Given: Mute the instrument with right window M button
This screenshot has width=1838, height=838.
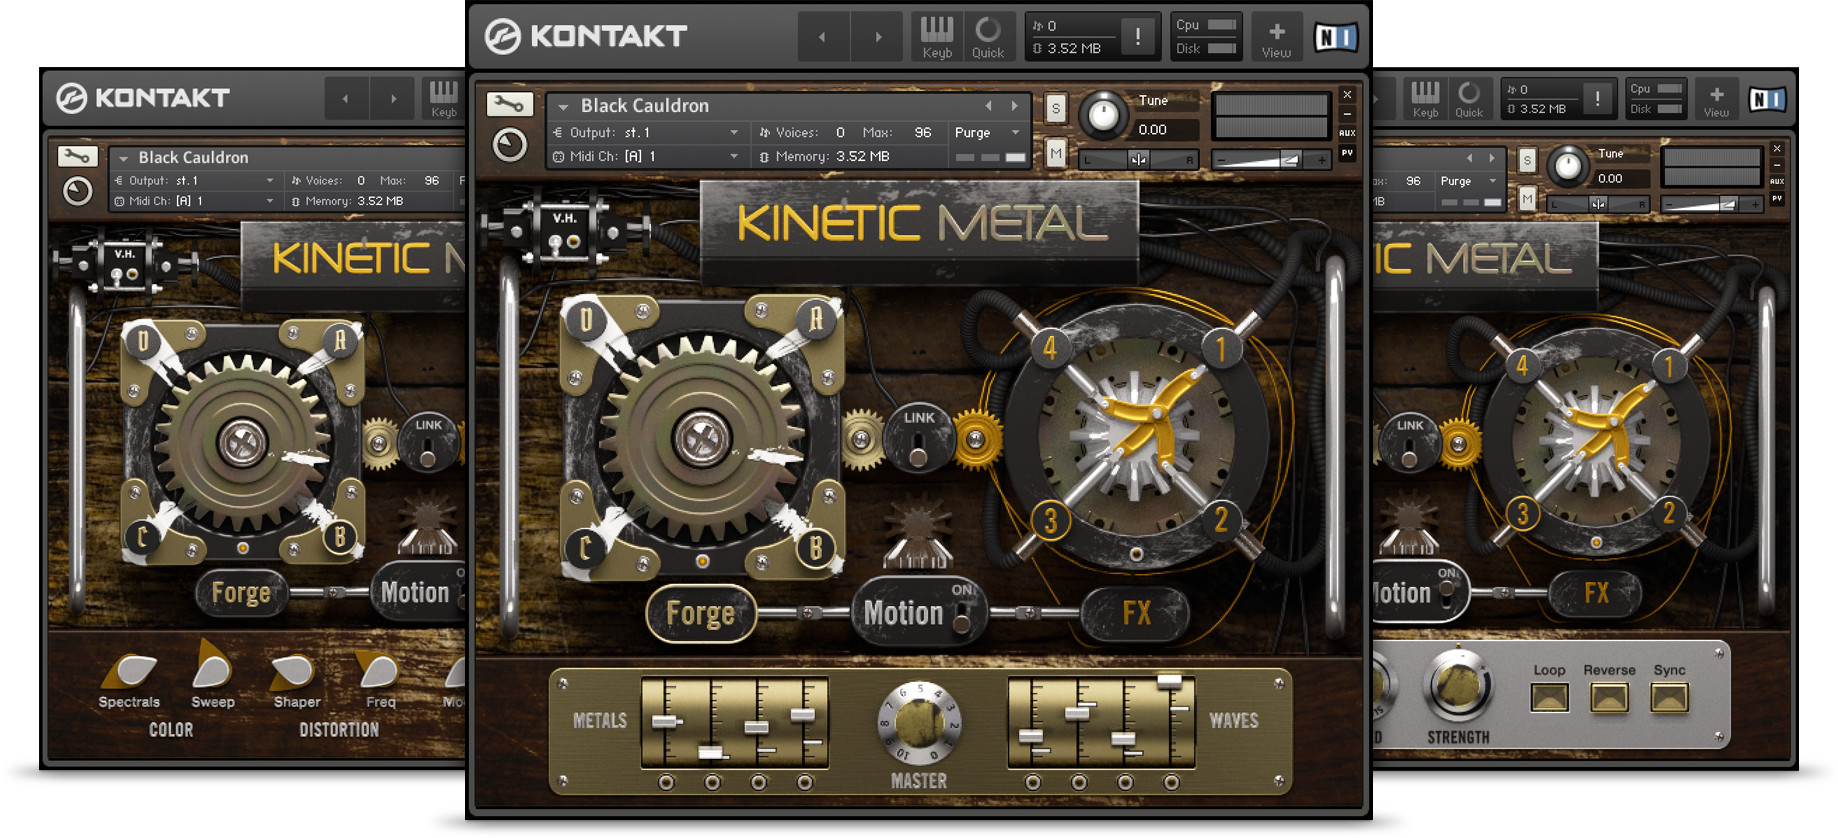Looking at the screenshot, I should [x=1527, y=199].
